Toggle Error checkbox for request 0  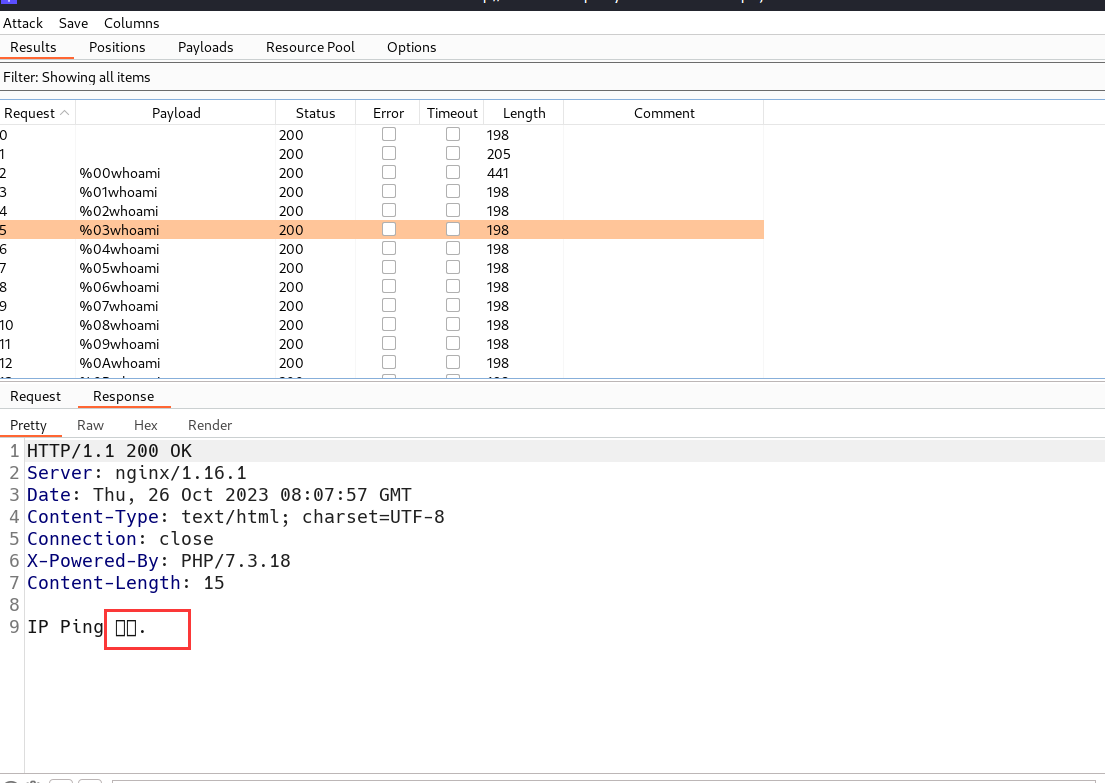pyautogui.click(x=389, y=134)
